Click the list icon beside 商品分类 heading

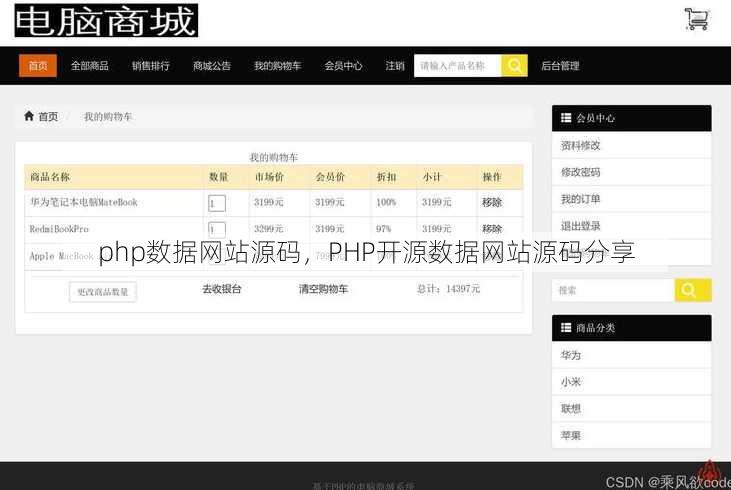coord(566,328)
